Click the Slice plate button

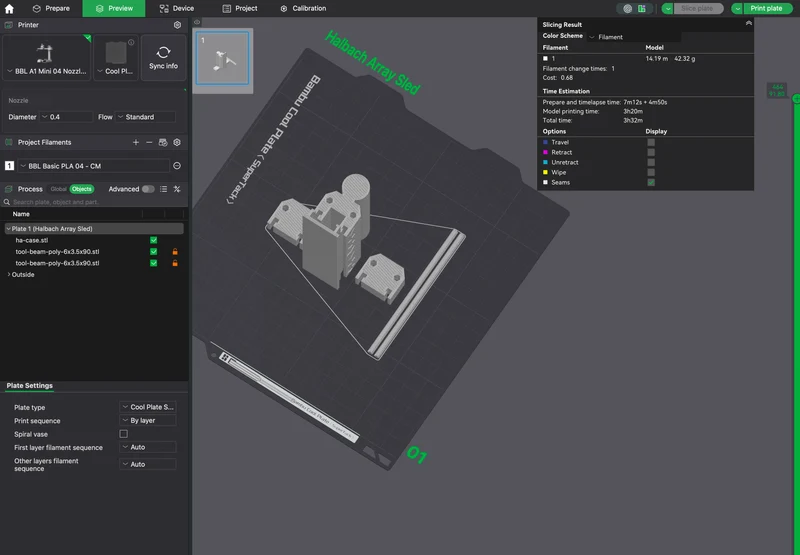(697, 9)
